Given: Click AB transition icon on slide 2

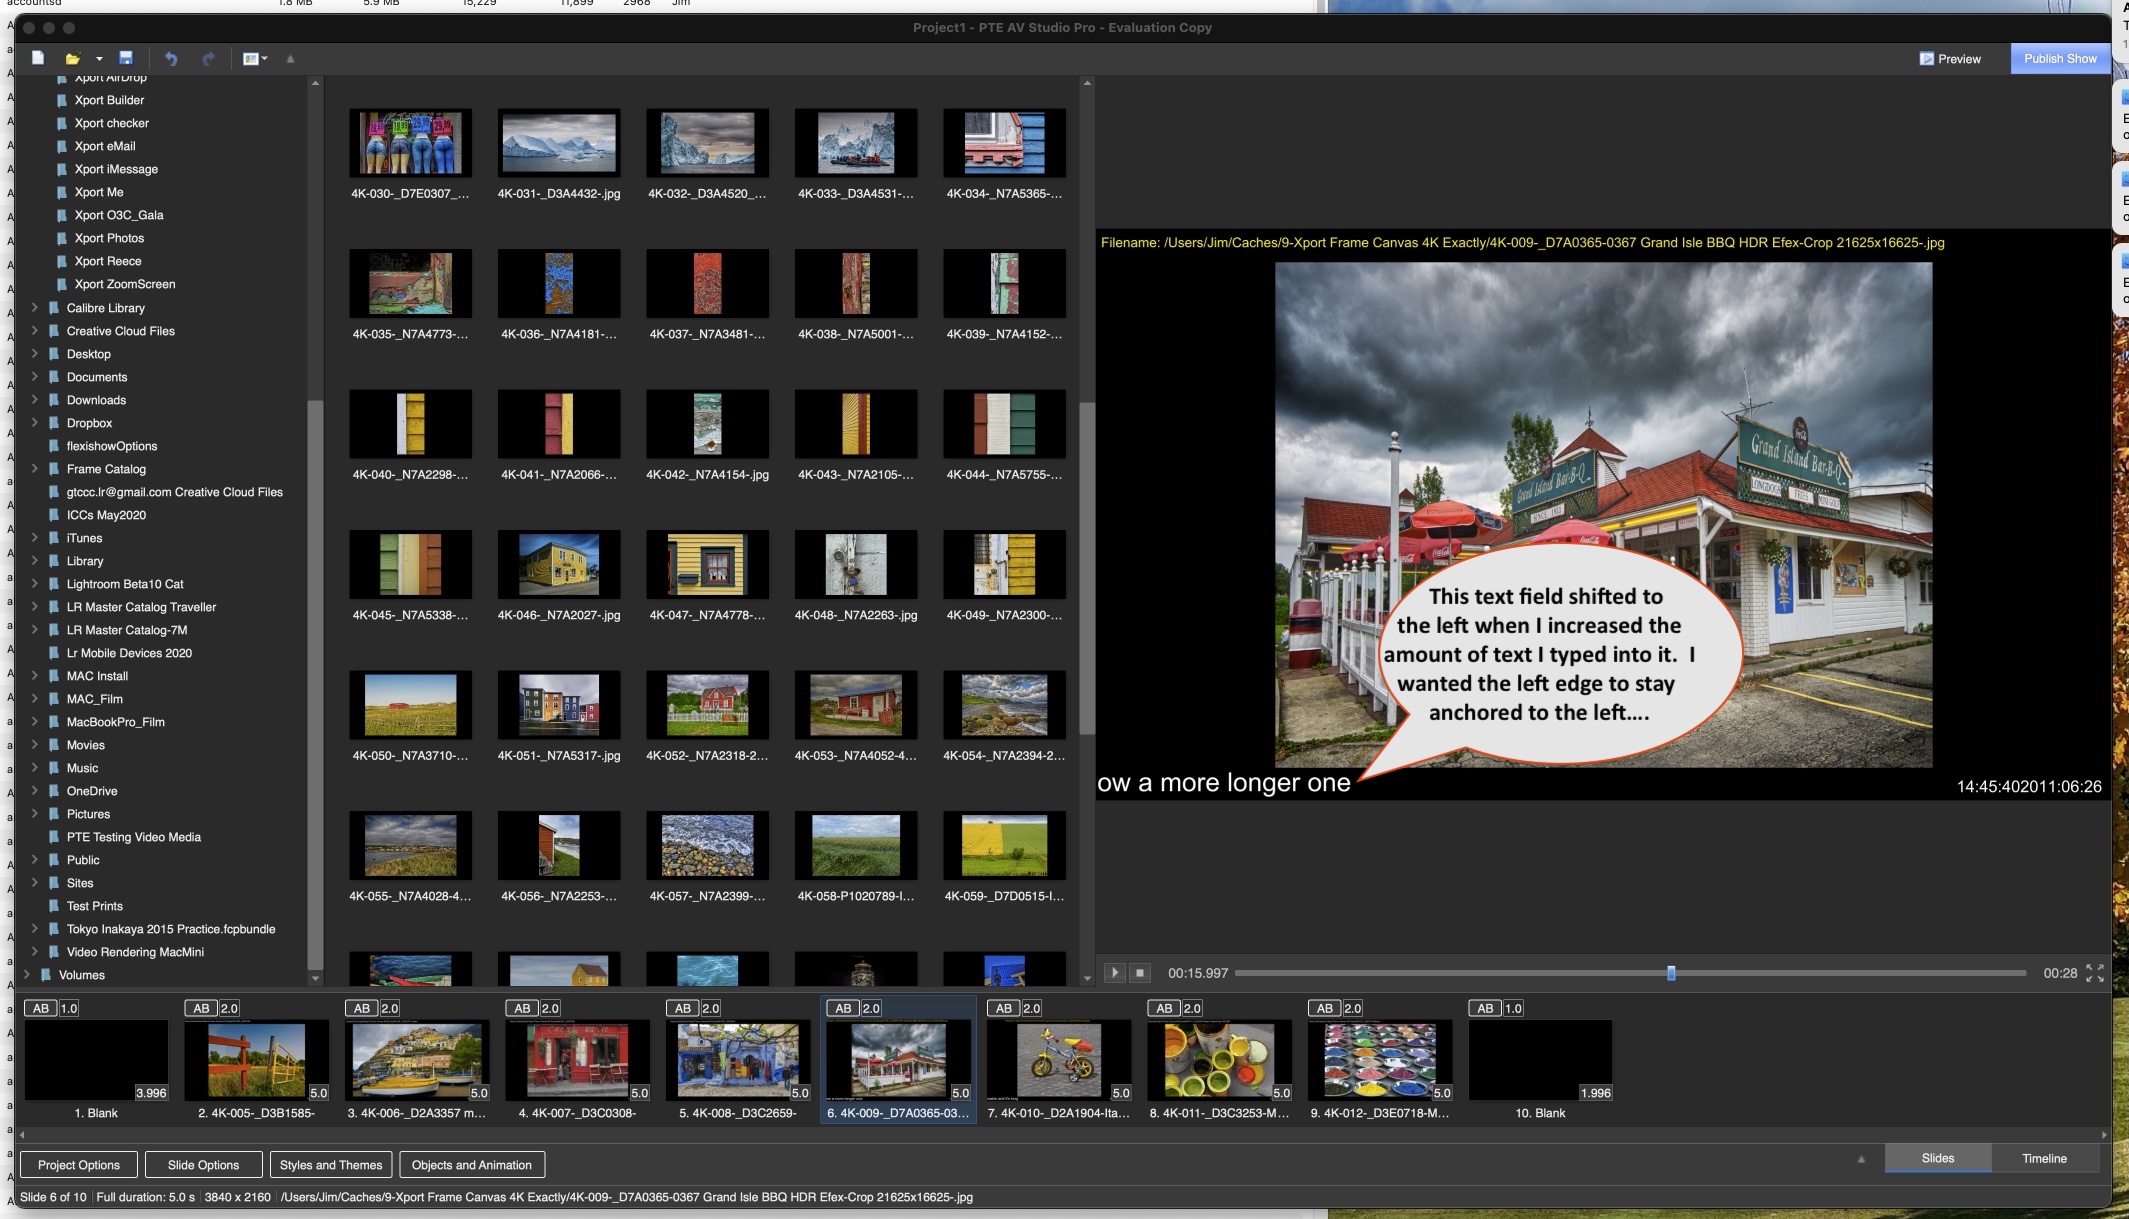Looking at the screenshot, I should pyautogui.click(x=201, y=1008).
